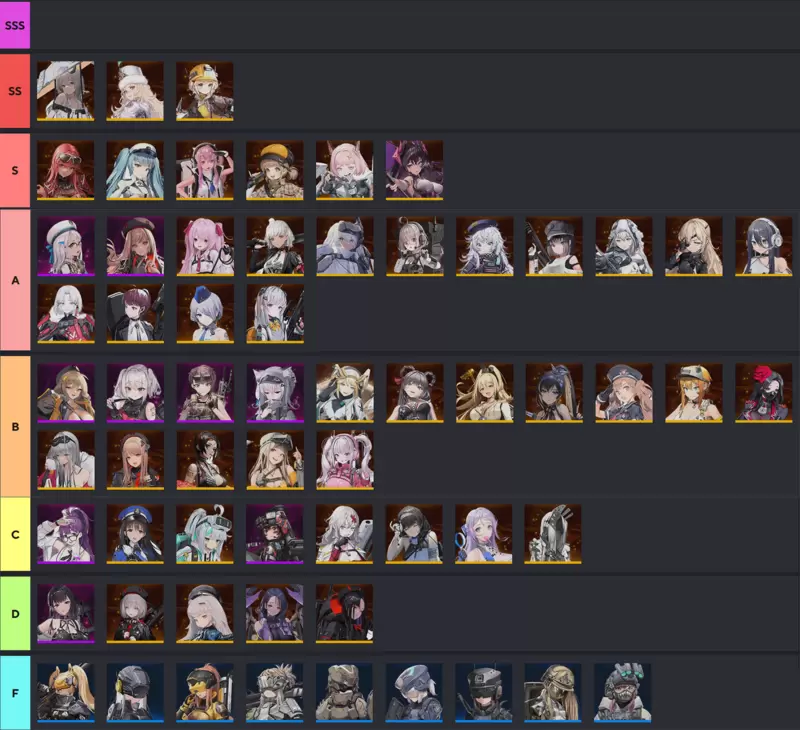Viewport: 800px width, 730px height.
Task: Click blonde twin-tail yellow helmet unit in F
Action: [65, 693]
